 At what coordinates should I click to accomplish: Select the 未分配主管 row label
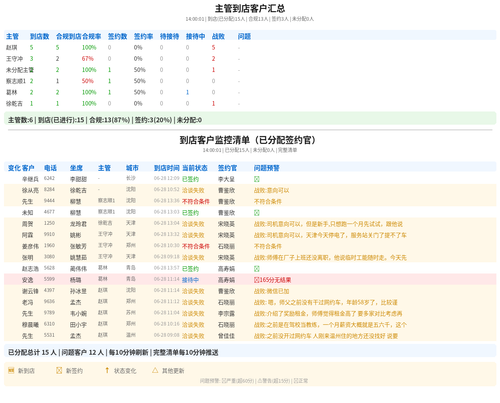(x=20, y=70)
